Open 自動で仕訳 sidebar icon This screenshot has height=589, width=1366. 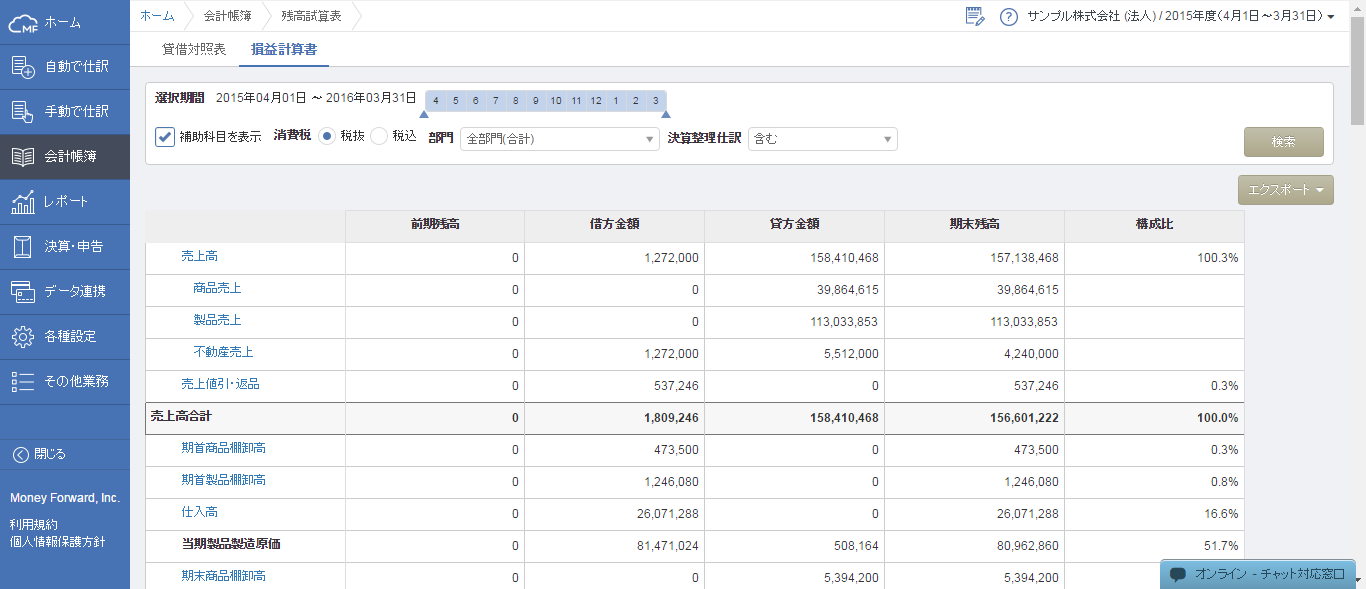[23, 67]
